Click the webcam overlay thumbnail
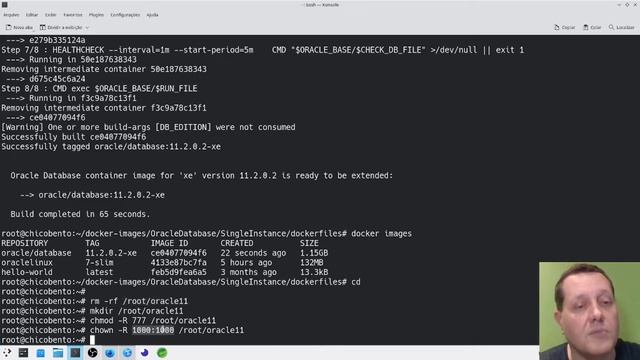 pyautogui.click(x=589, y=311)
